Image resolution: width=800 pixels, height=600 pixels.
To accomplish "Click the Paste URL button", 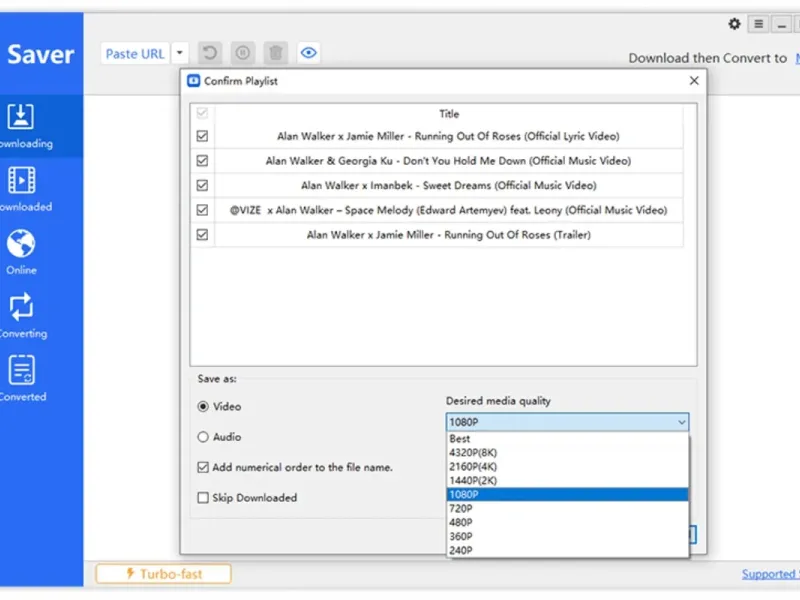I will coord(135,54).
